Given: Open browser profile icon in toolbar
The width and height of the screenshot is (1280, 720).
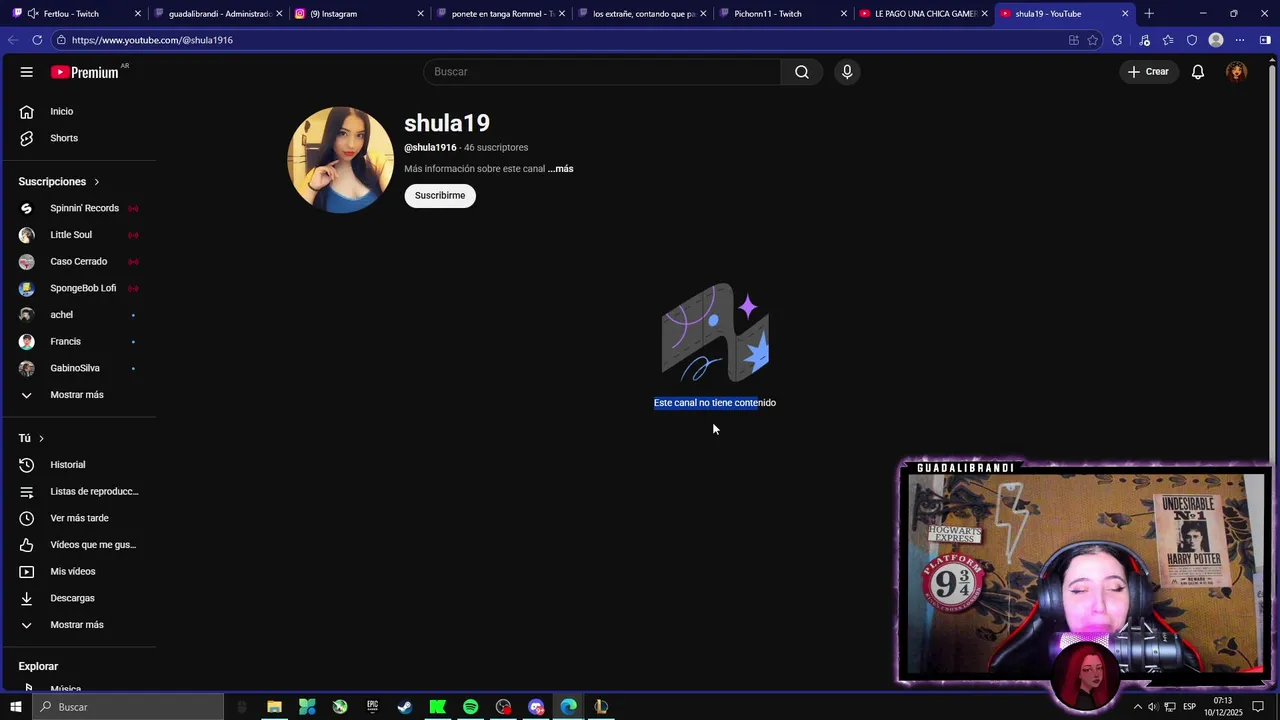Looking at the screenshot, I should 1216,40.
